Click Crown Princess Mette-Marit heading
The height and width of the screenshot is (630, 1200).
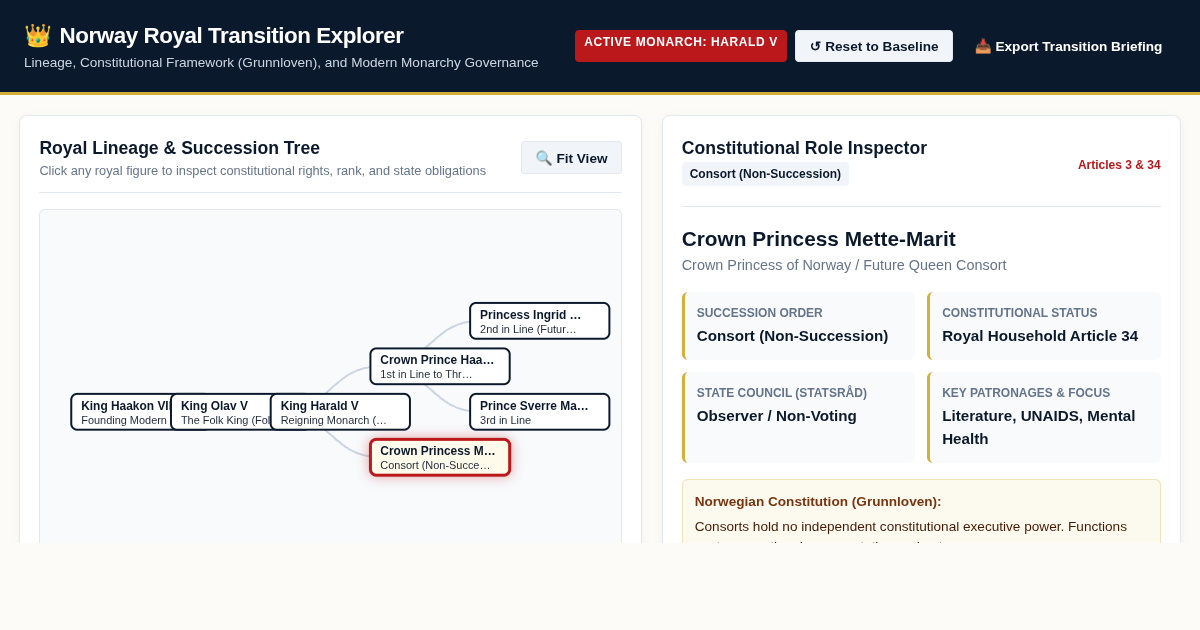pyautogui.click(x=818, y=239)
